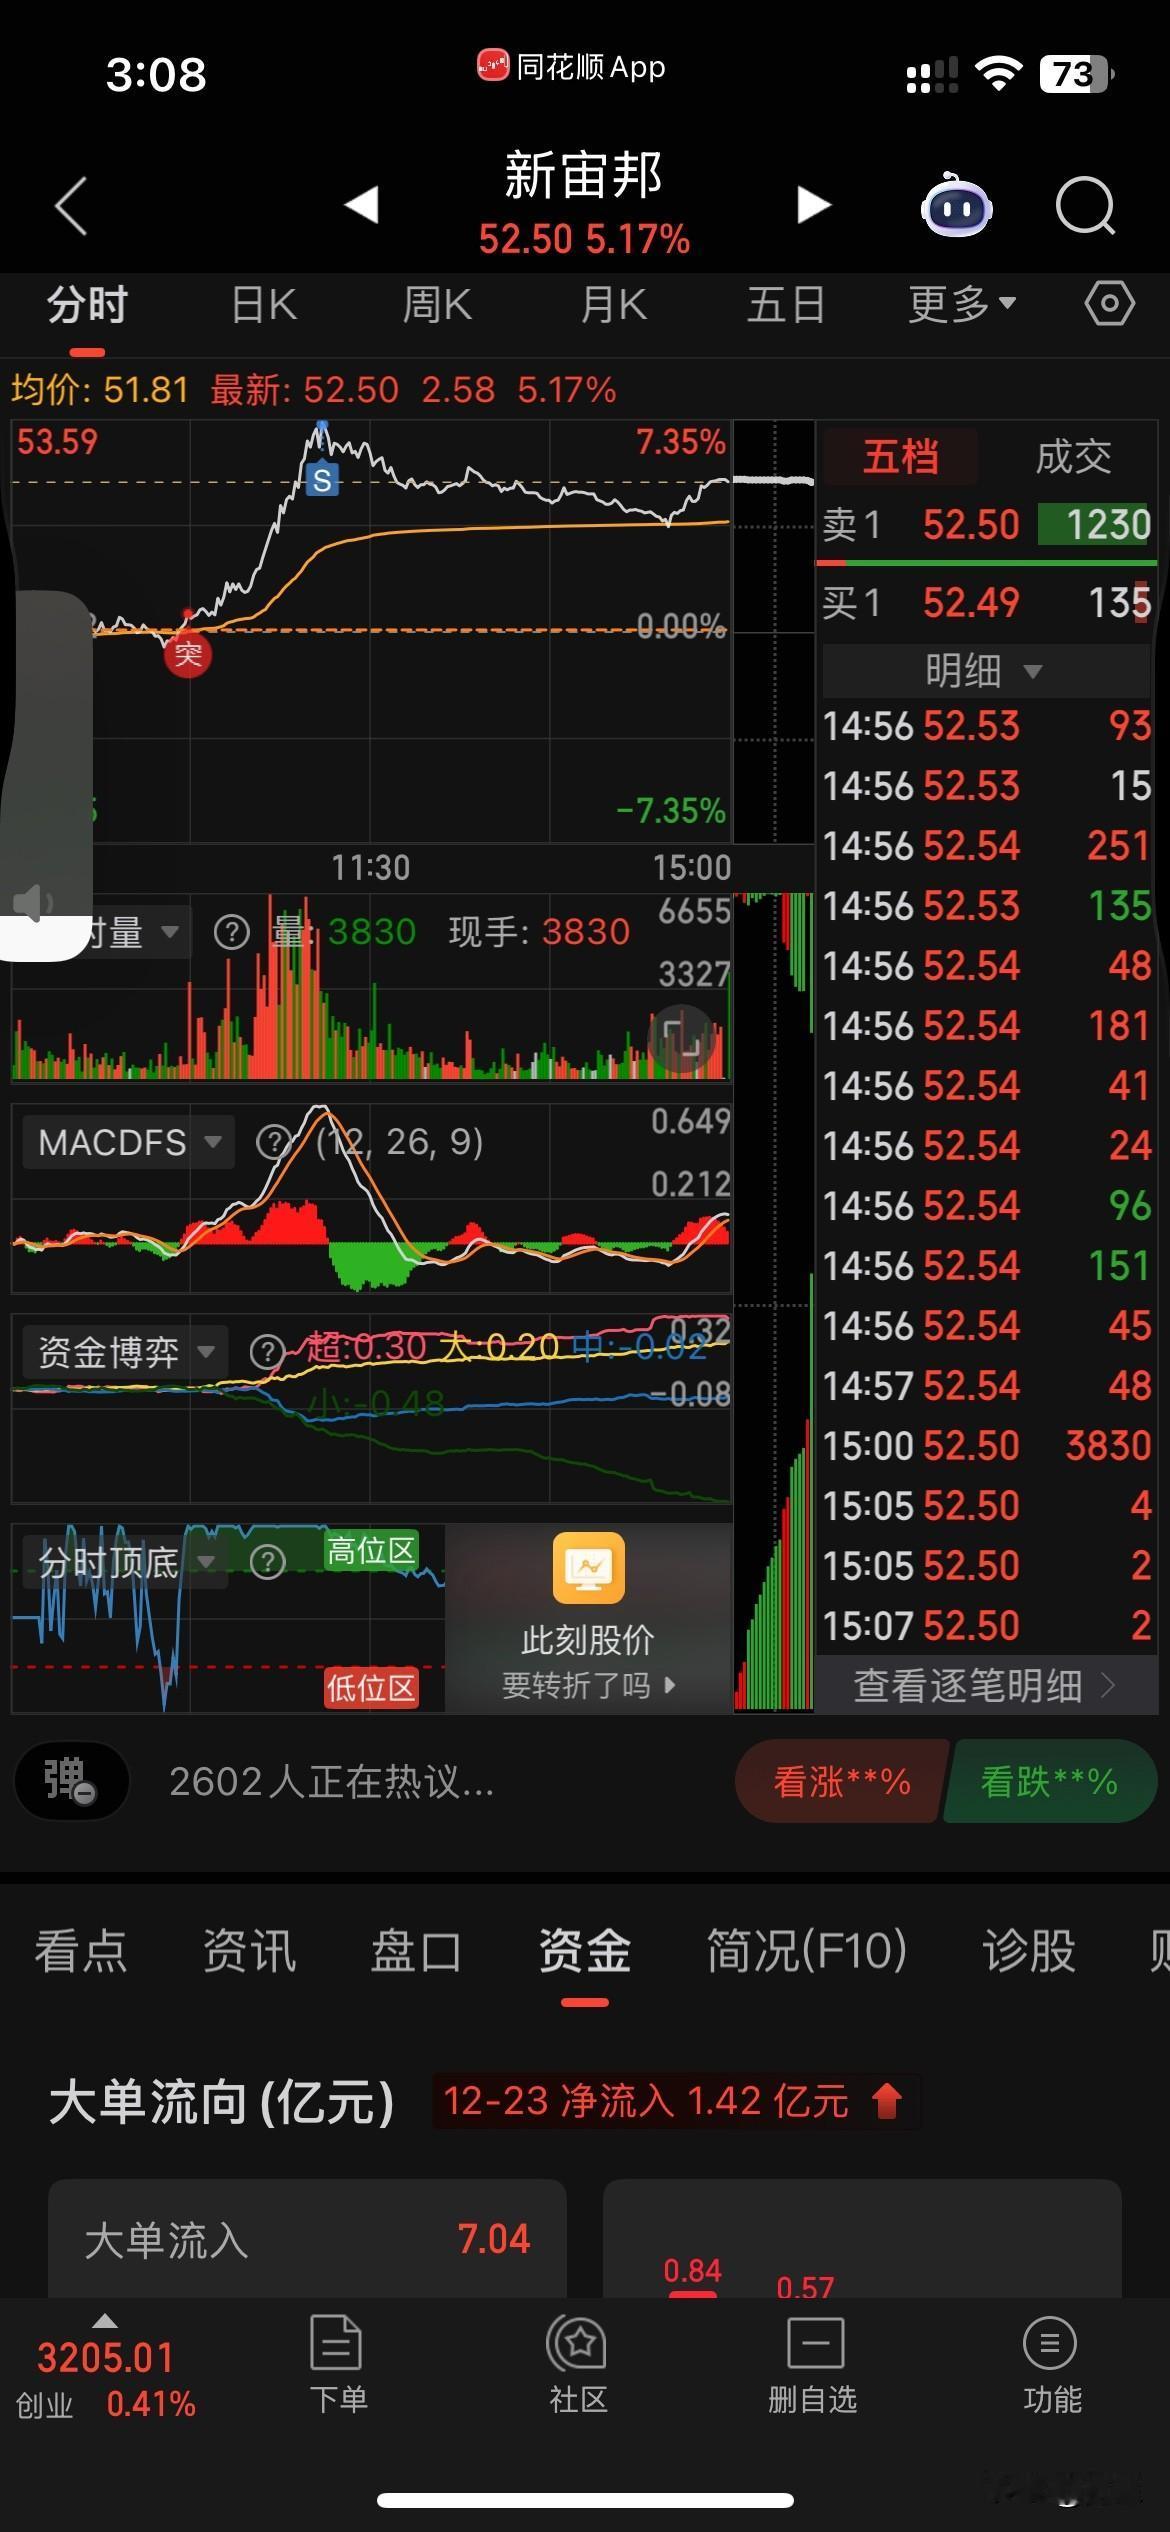Open help icon next to volume indicator
Screen dimensions: 1170x2532
coord(231,932)
